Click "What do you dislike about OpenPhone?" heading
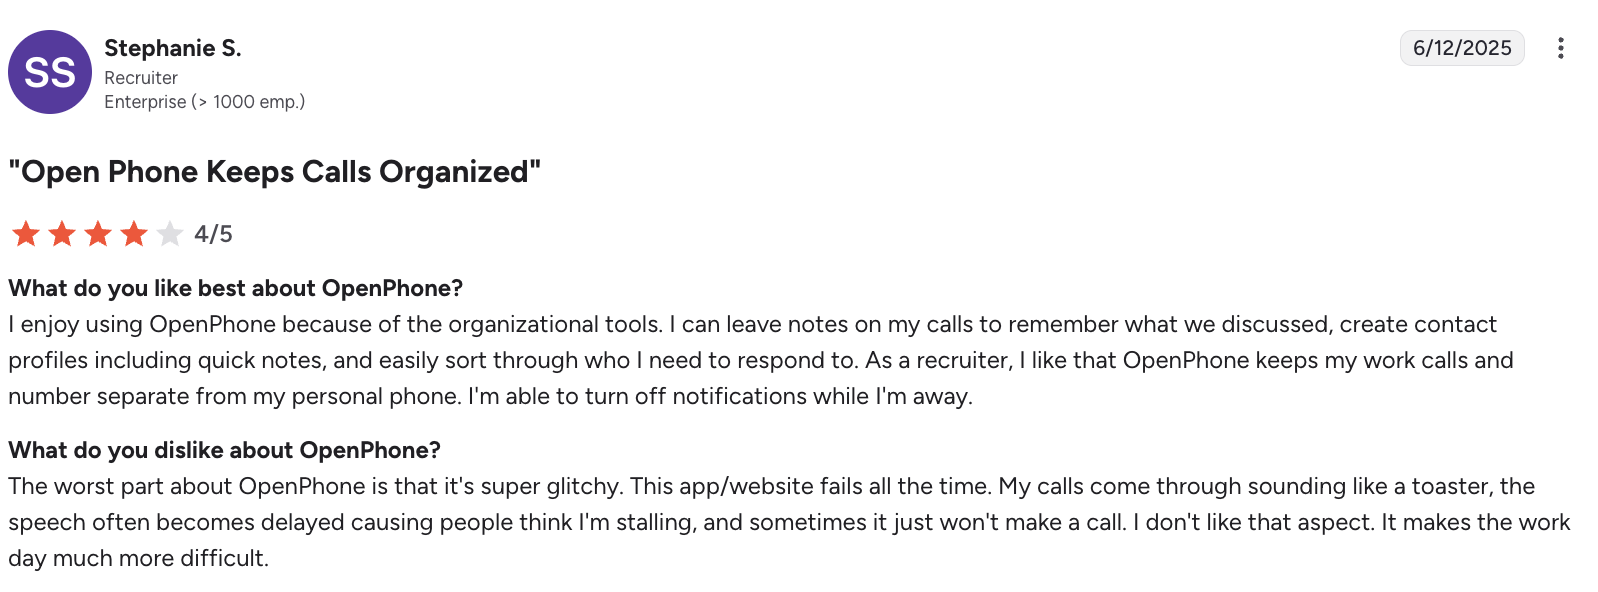The width and height of the screenshot is (1598, 592). (x=225, y=450)
